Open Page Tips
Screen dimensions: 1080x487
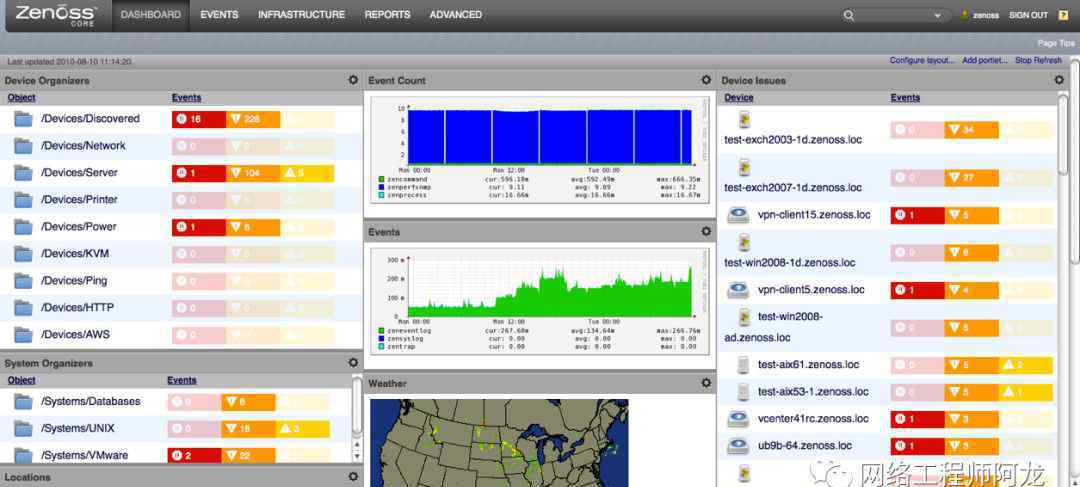point(1056,43)
